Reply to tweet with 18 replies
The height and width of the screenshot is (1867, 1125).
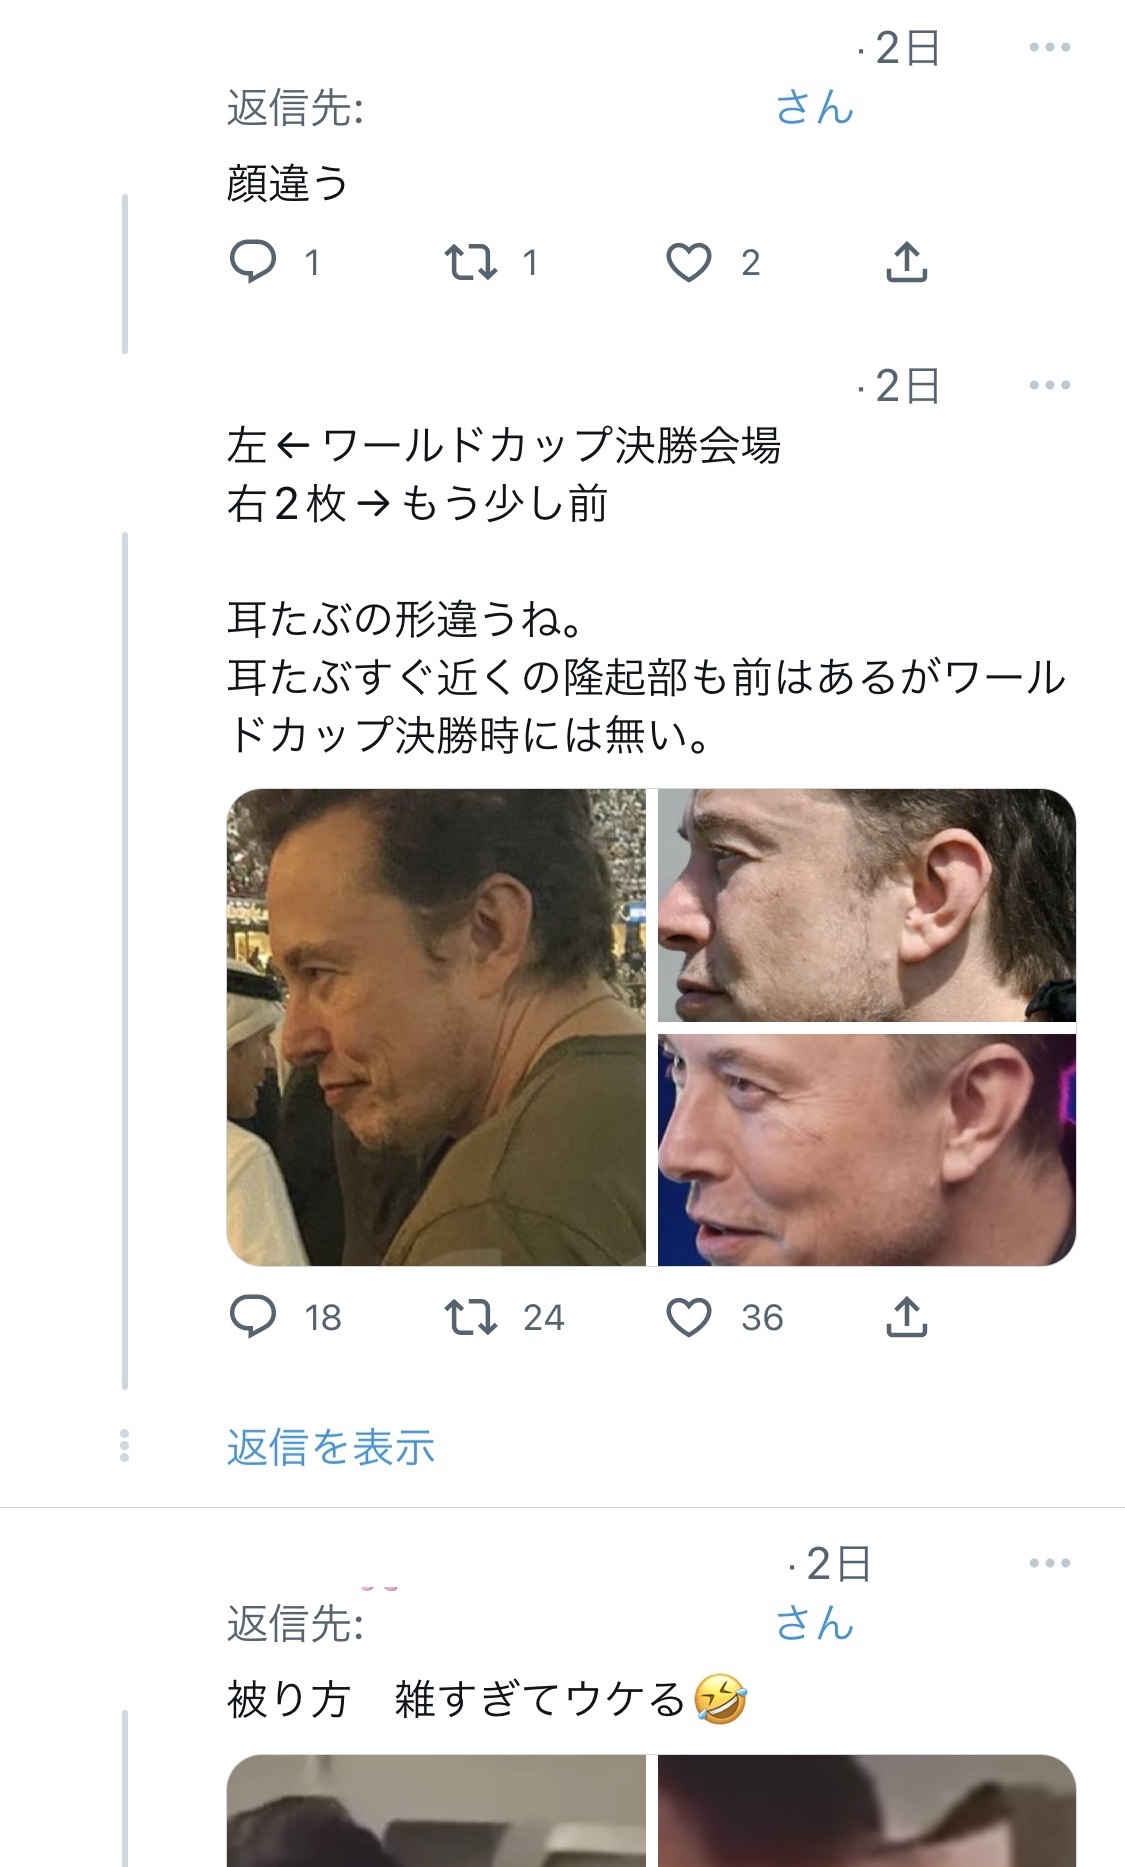pos(253,1317)
